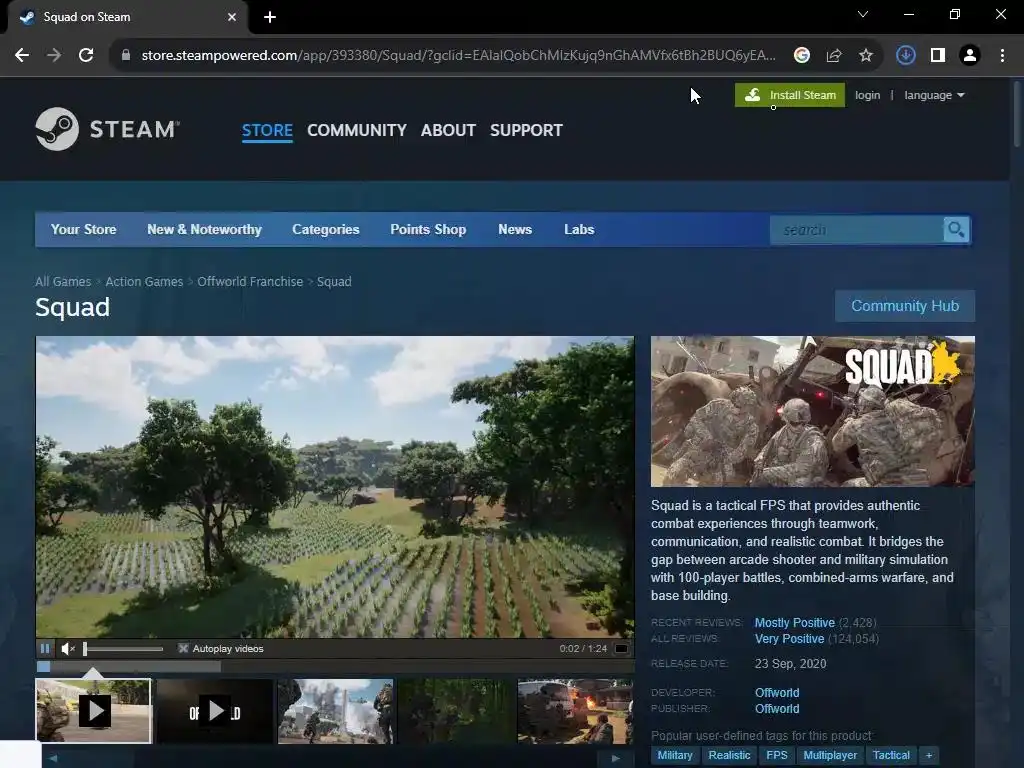The width and height of the screenshot is (1024, 768).
Task: Select the first trailer thumbnail
Action: point(93,711)
